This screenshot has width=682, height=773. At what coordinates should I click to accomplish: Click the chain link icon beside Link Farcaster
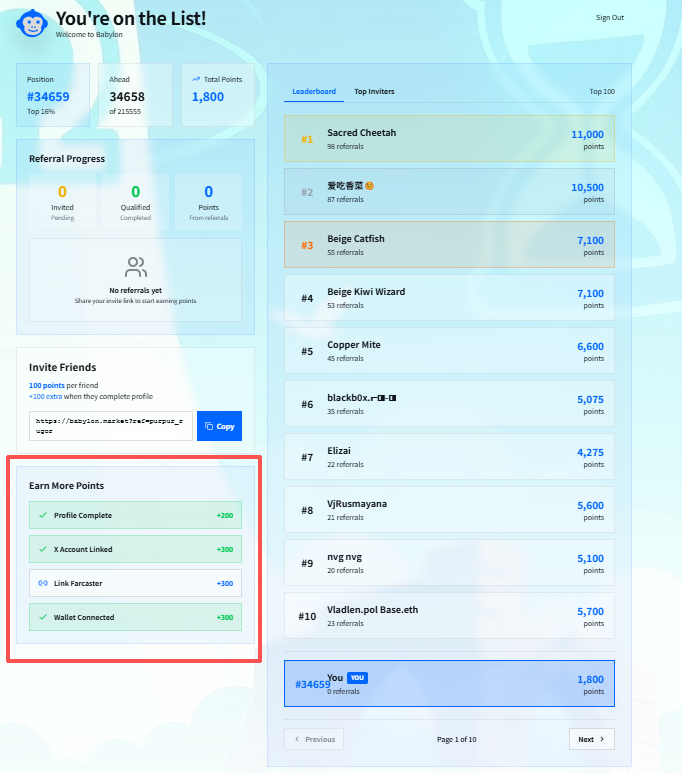pyautogui.click(x=43, y=583)
